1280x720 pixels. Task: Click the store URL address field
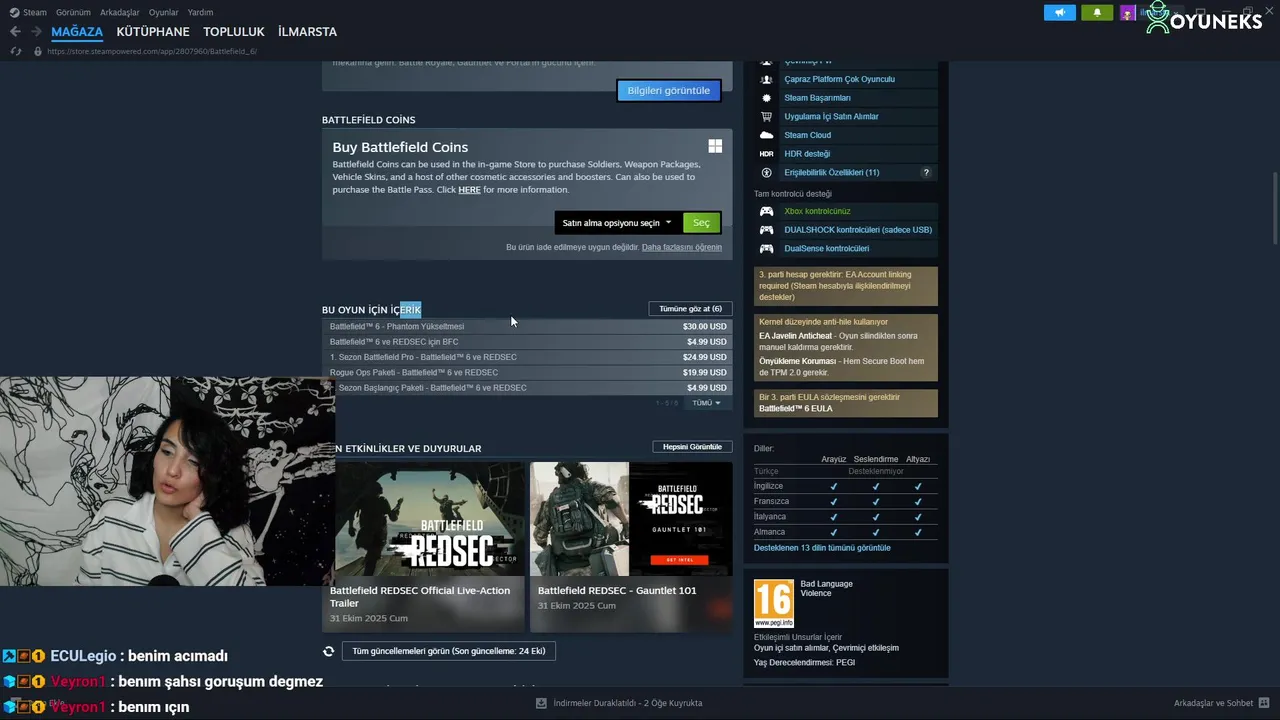click(152, 51)
